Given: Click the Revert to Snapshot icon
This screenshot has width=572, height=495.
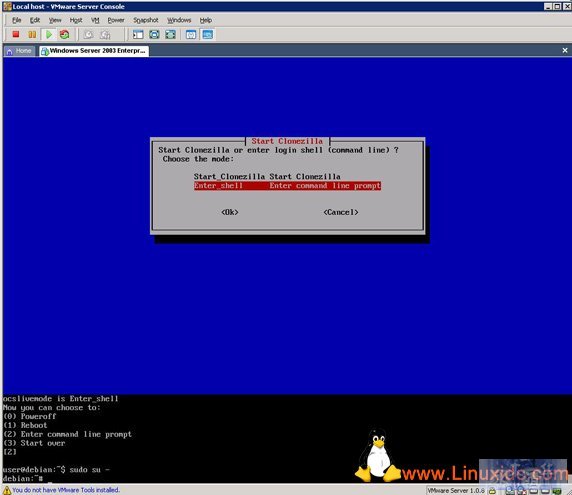Looking at the screenshot, I should click(x=105, y=35).
